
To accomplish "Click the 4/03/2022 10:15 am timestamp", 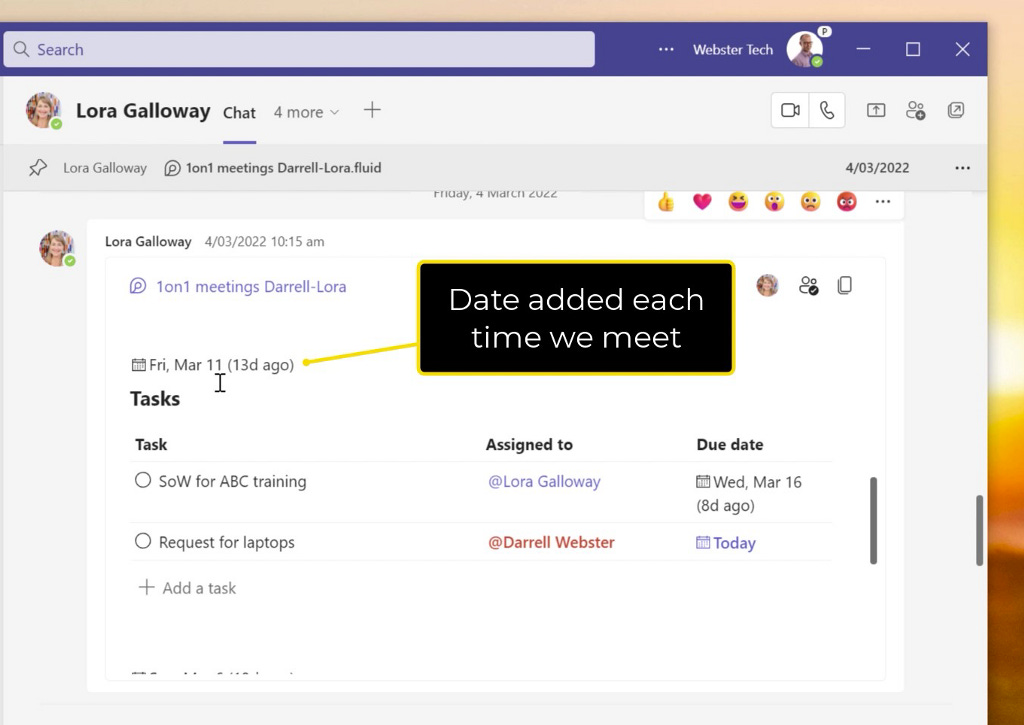I will click(x=264, y=242).
